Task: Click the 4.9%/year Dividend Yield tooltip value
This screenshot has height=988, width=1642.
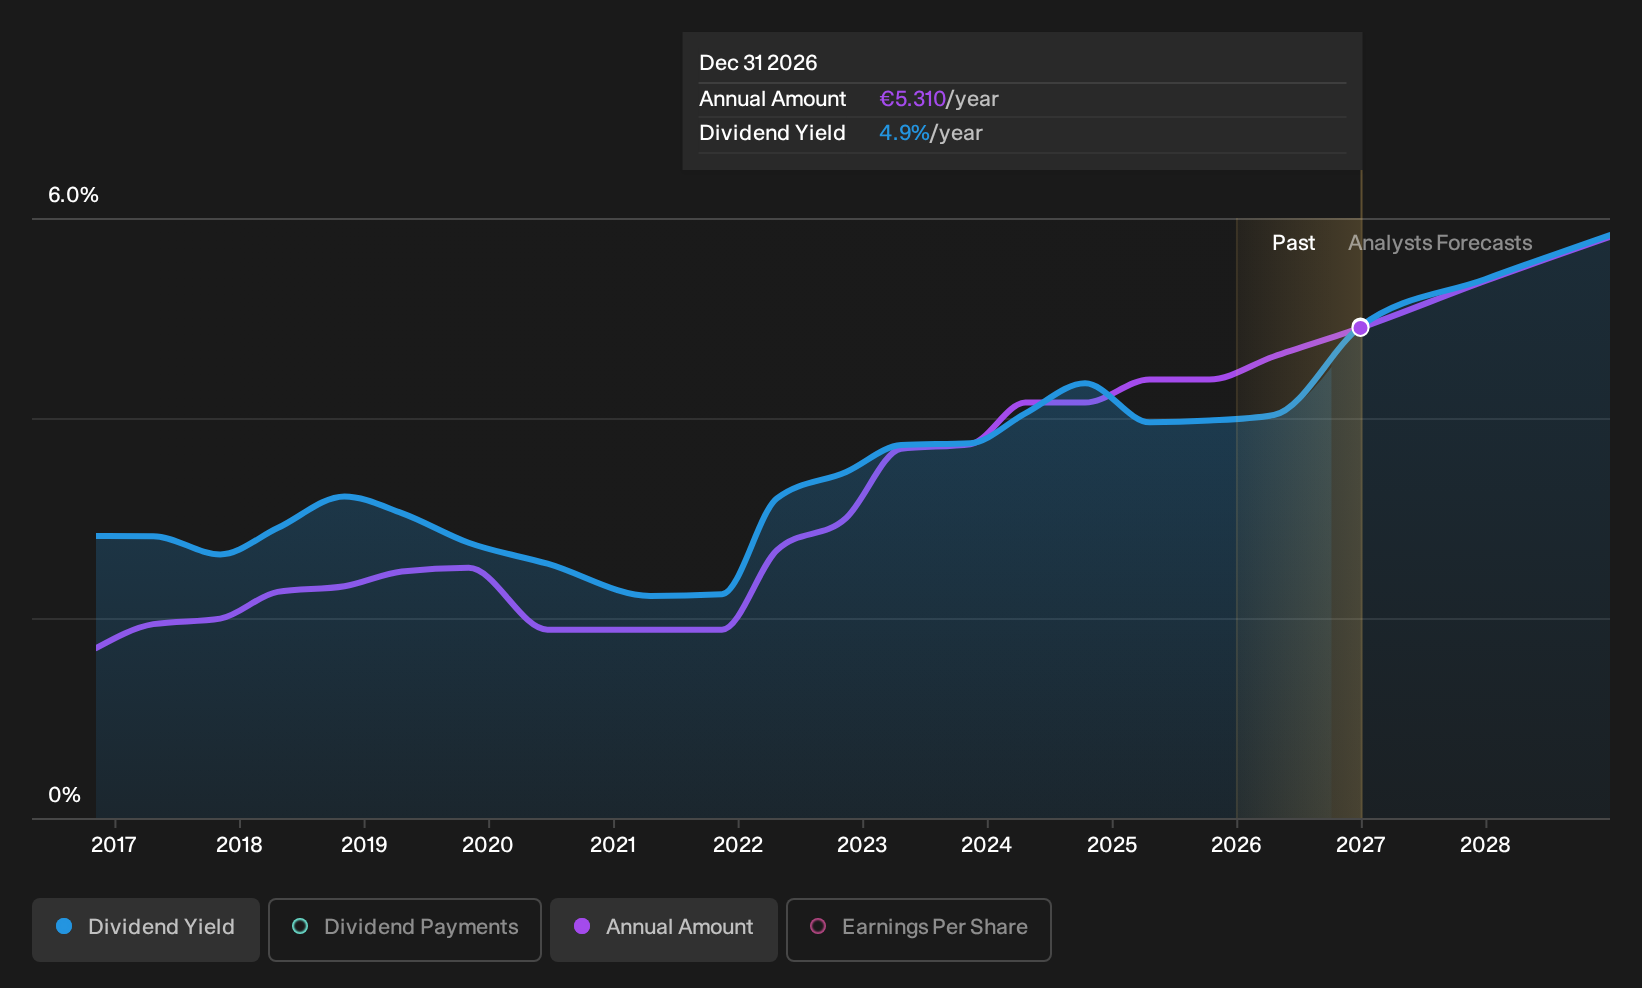Action: point(931,133)
